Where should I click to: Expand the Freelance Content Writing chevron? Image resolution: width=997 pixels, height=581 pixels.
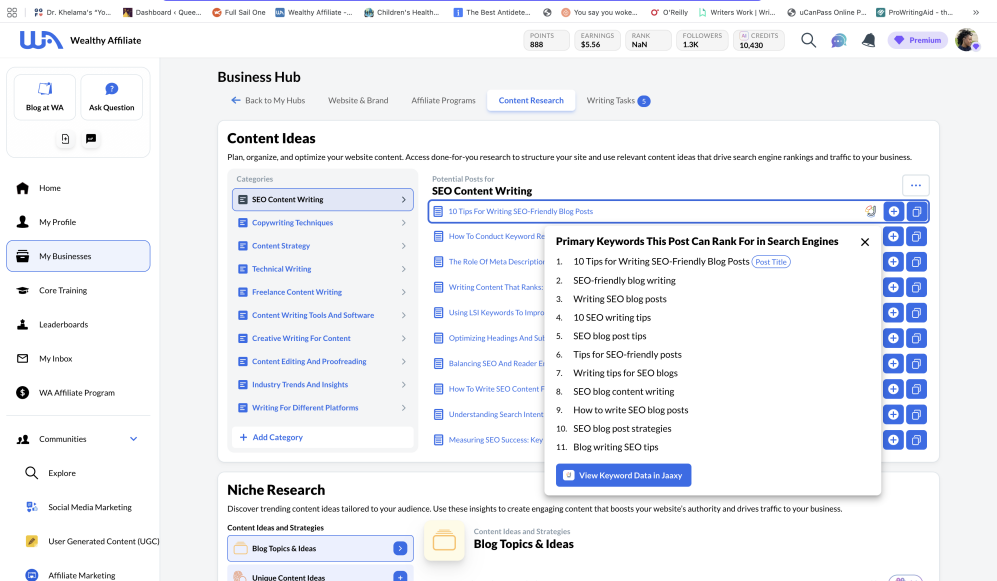click(404, 292)
